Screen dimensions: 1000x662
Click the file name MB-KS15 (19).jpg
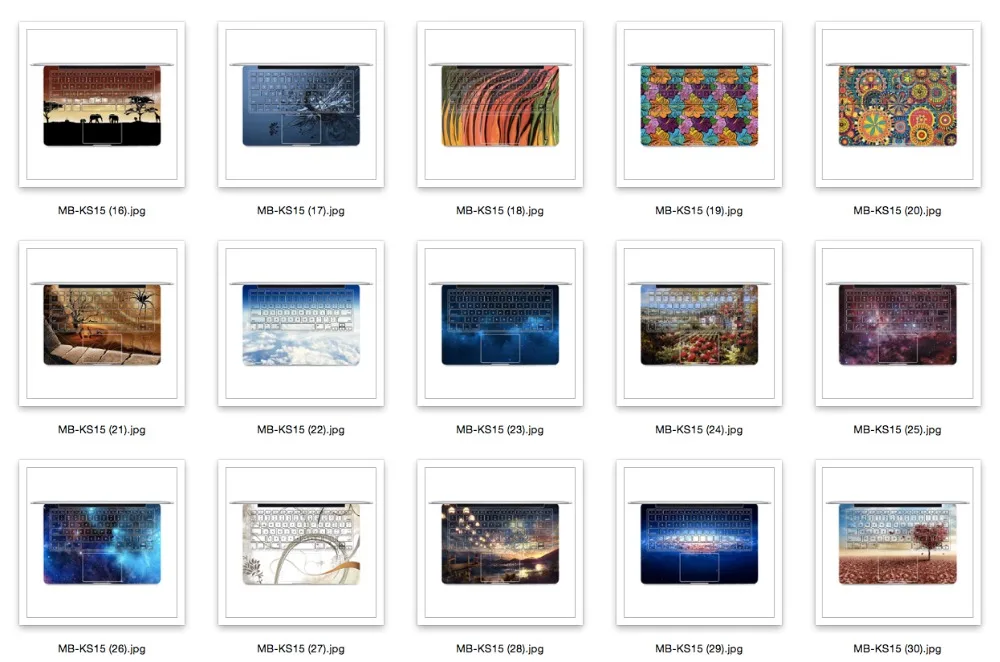point(699,210)
